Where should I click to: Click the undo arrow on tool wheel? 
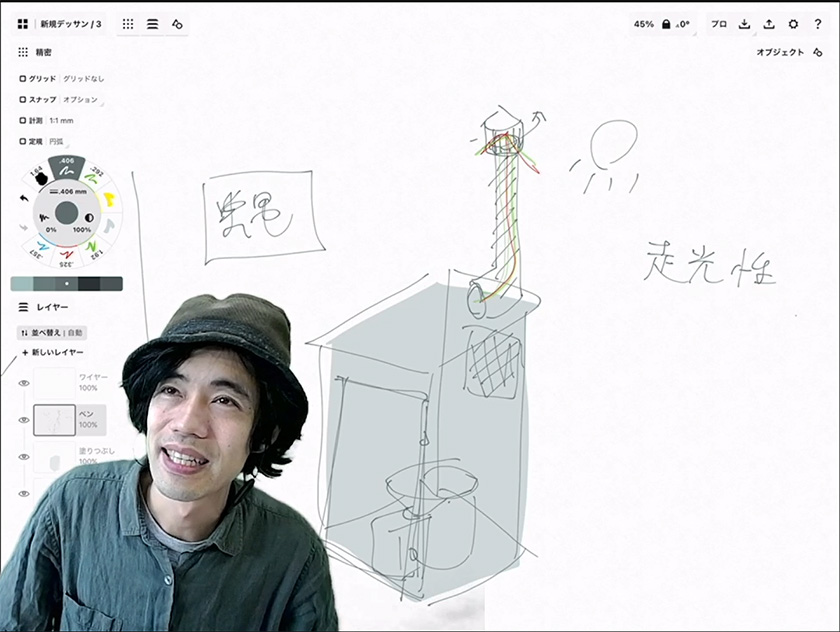24,199
